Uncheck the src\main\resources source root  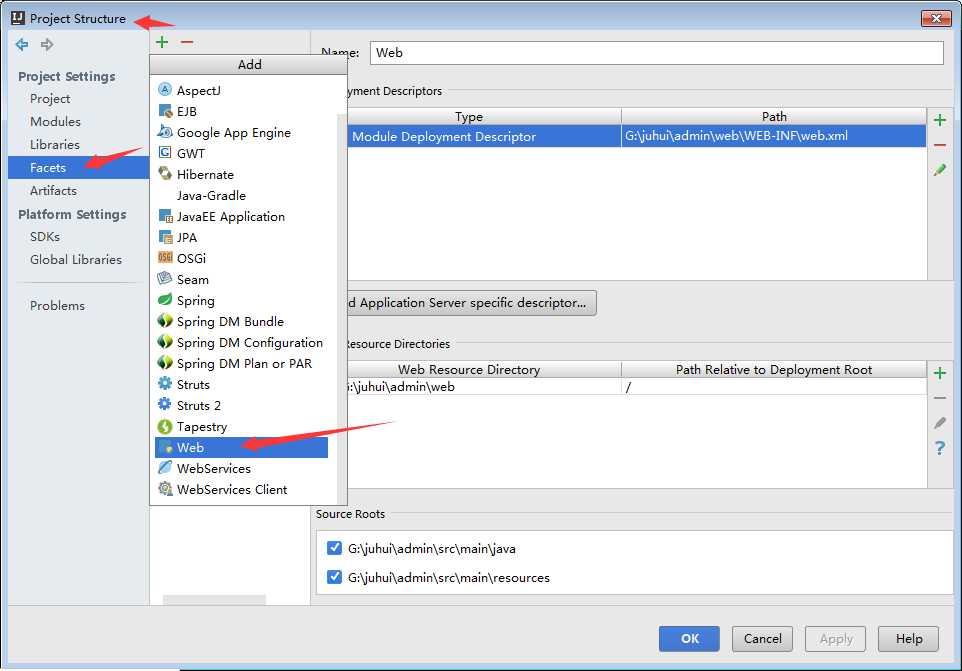(x=334, y=577)
